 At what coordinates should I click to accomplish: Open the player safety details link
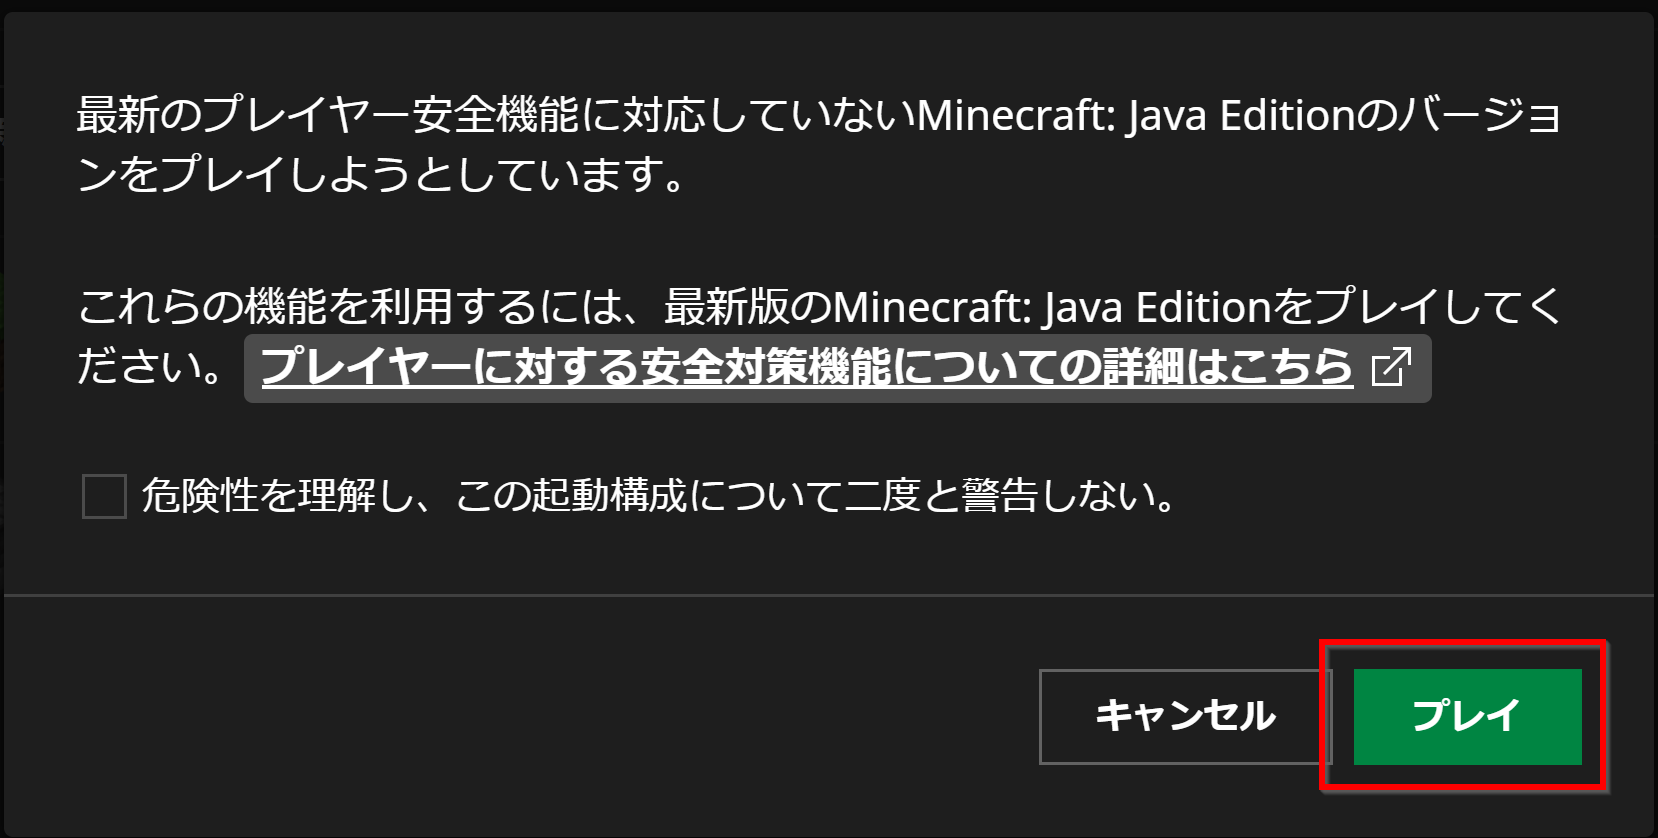point(837,368)
